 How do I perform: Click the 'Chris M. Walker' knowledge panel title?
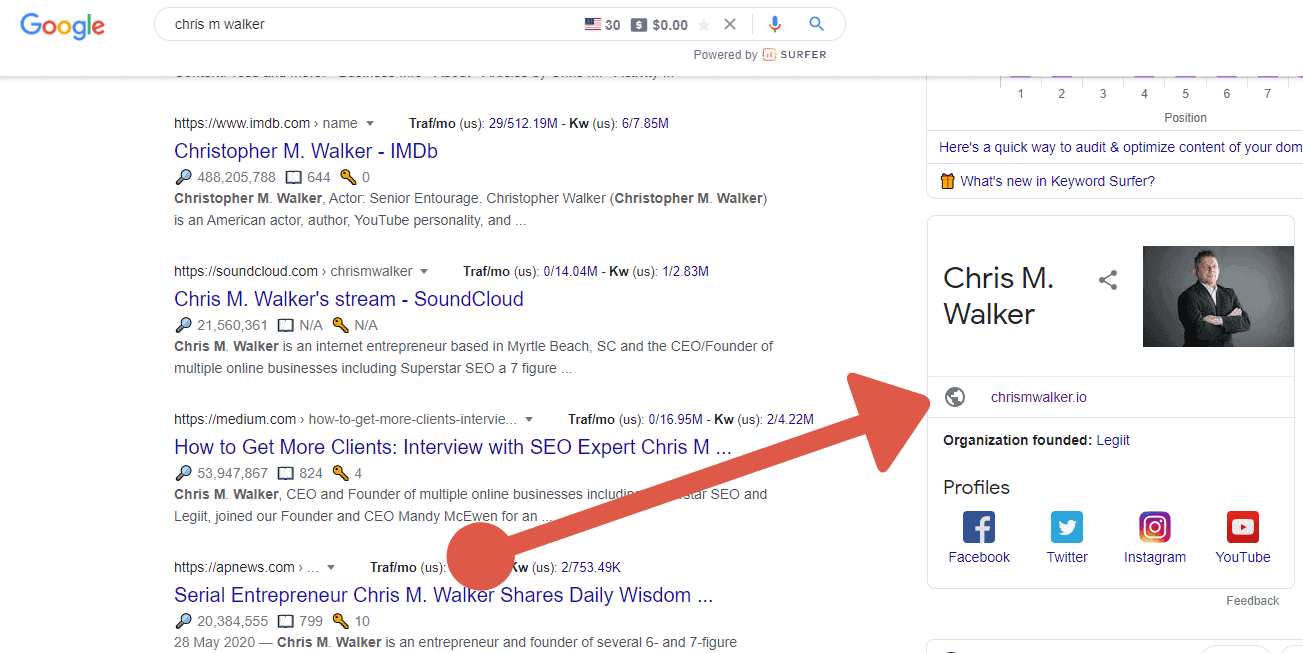(998, 296)
